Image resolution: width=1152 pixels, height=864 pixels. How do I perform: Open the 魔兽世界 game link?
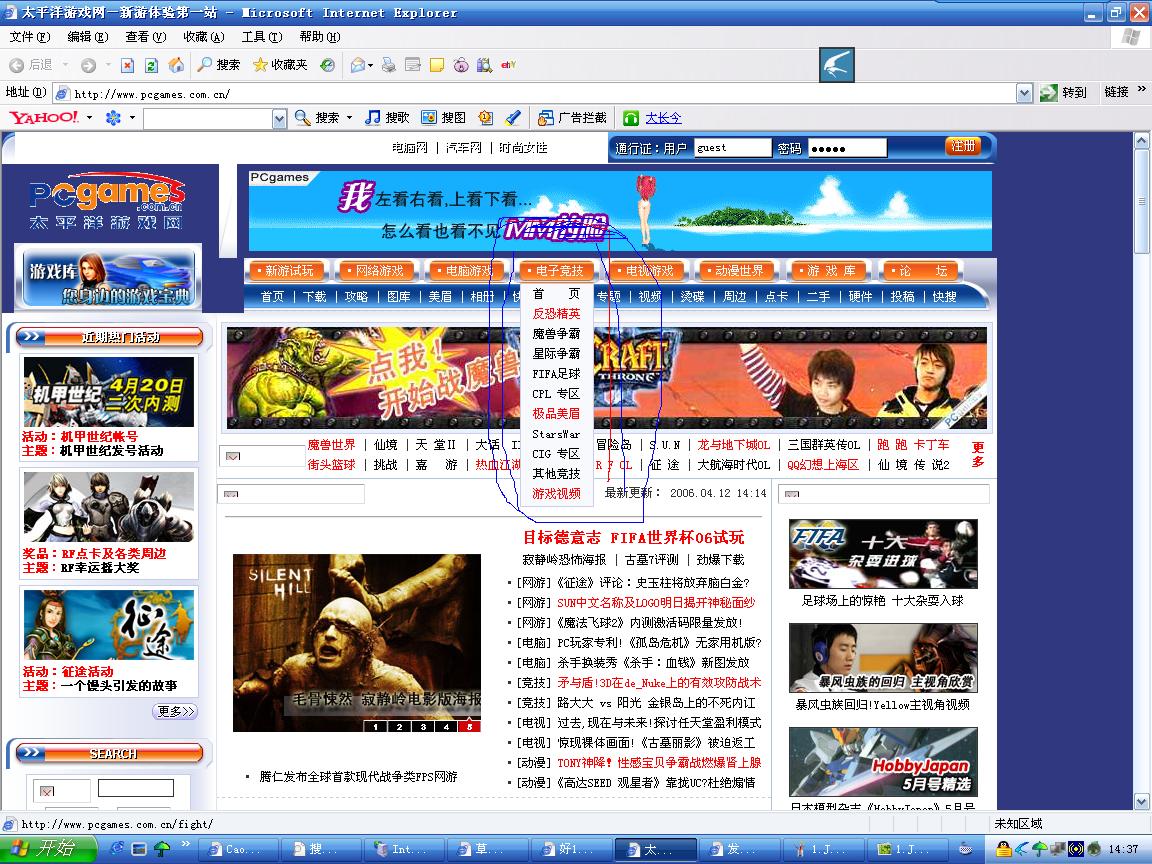click(331, 444)
